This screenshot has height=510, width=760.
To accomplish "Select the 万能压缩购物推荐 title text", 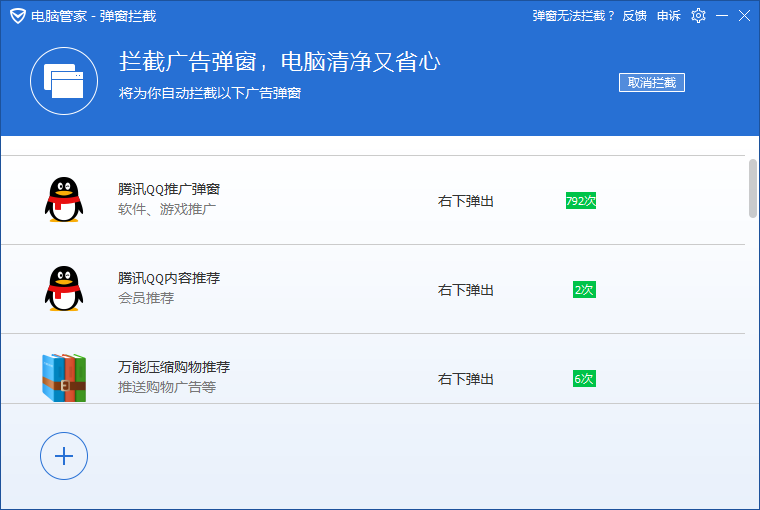I will point(174,367).
